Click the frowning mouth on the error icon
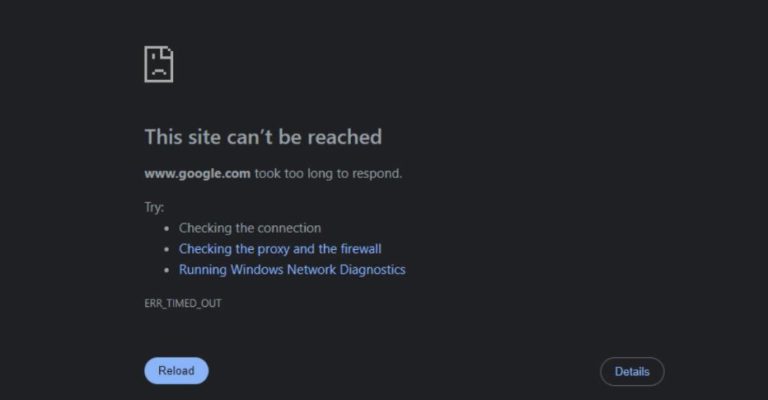This screenshot has height=400, width=768. click(x=157, y=73)
